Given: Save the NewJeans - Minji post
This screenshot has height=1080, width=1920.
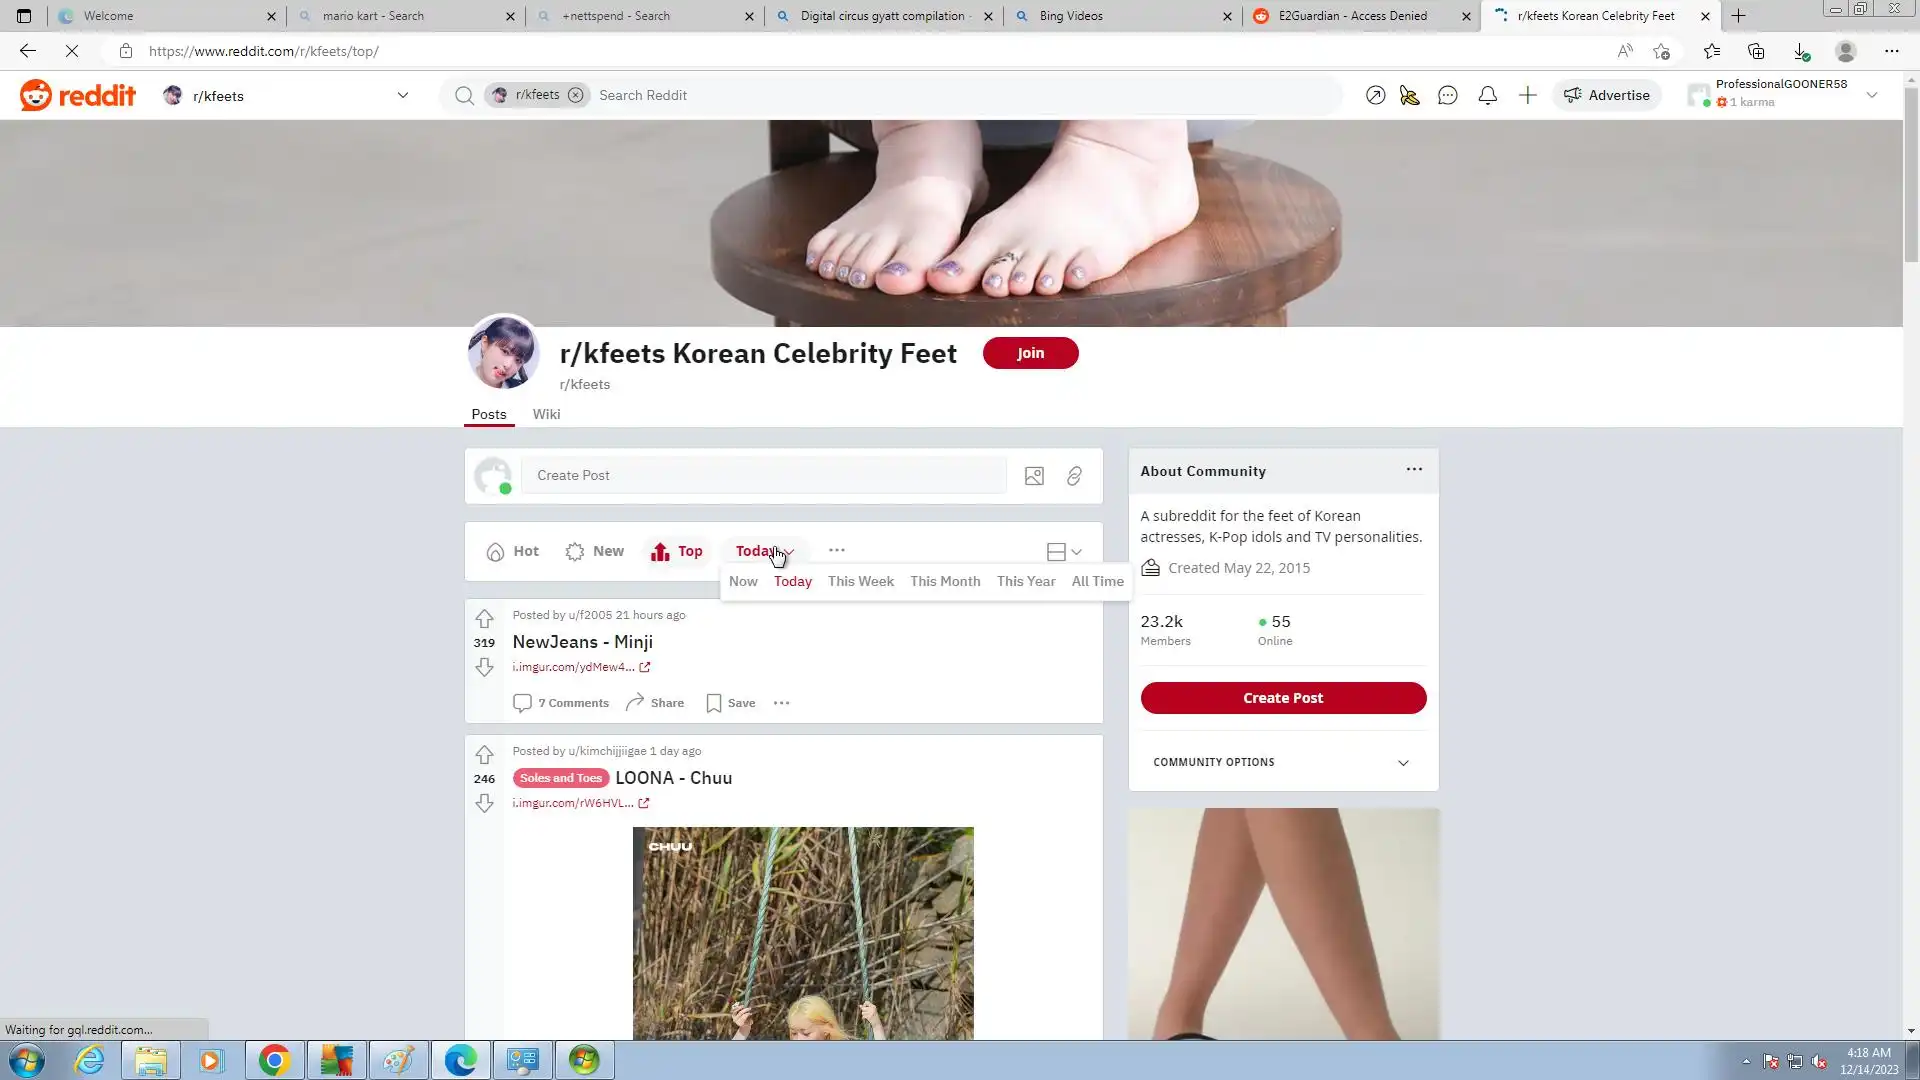Looking at the screenshot, I should 731,703.
